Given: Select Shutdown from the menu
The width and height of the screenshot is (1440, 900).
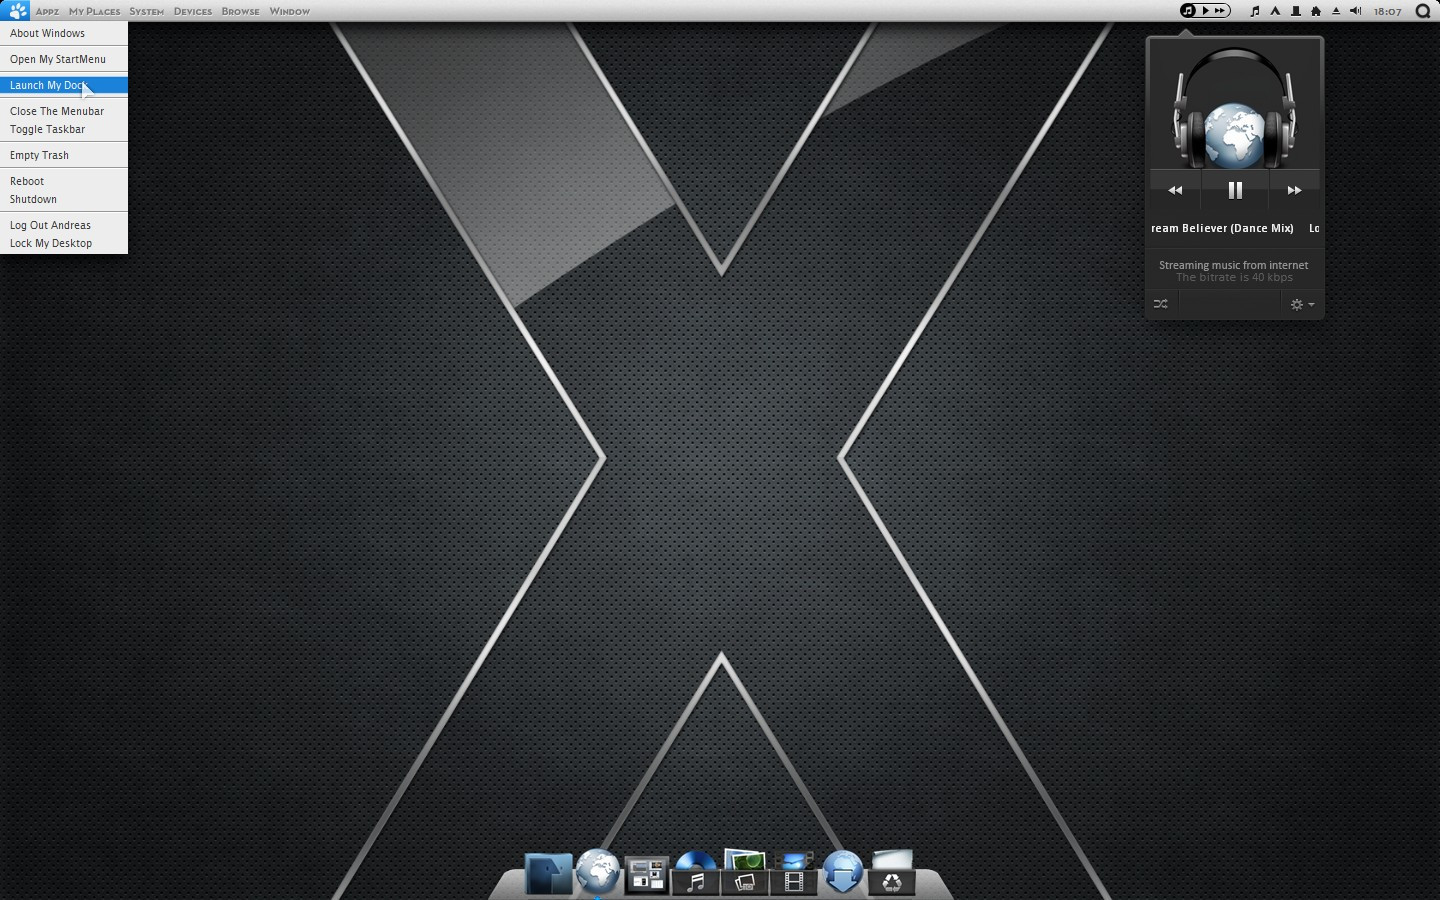Looking at the screenshot, I should (64, 199).
